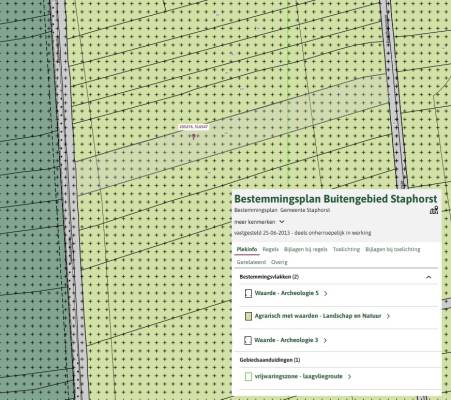This screenshot has width=451, height=400.
Task: Click the arrow beside Agrarisch met waarden entry
Action: (388, 316)
